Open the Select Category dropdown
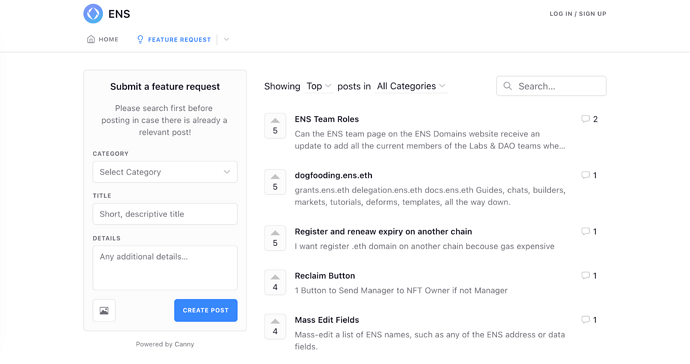 165,172
